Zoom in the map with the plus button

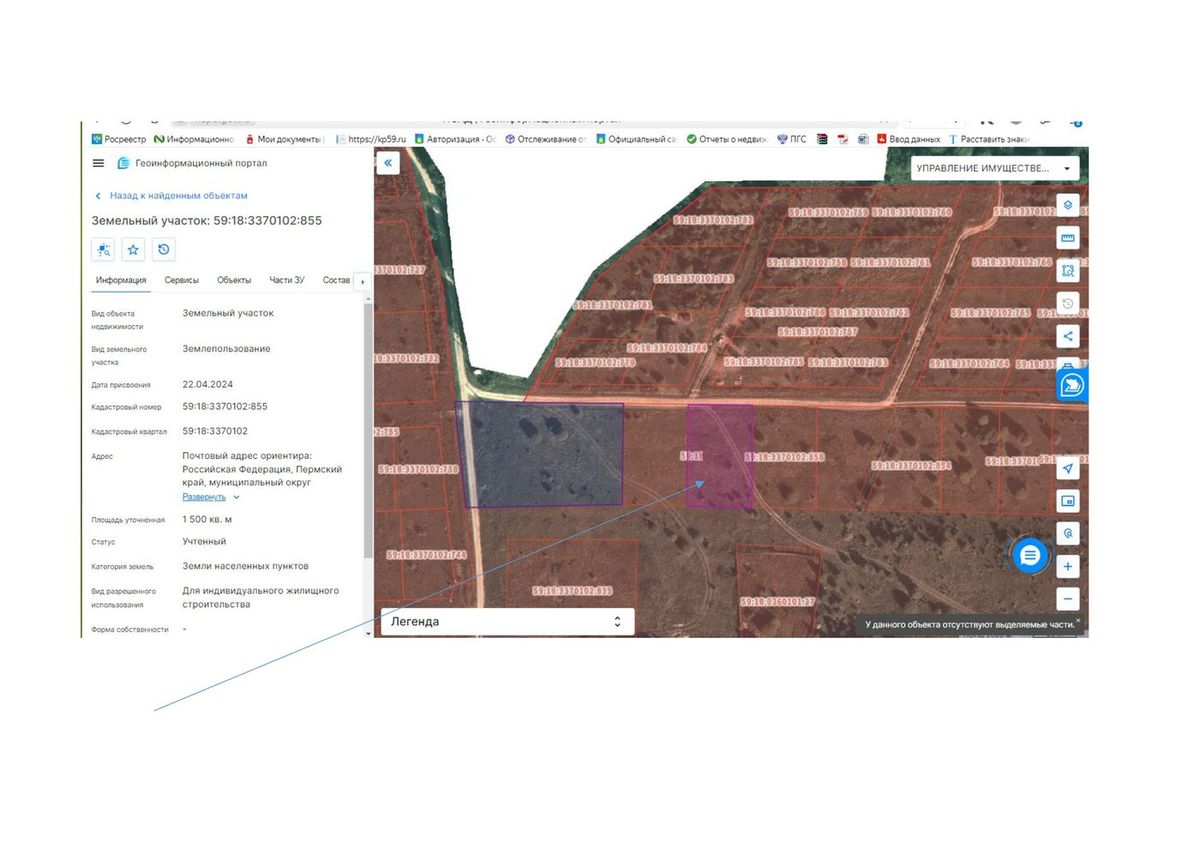point(1068,567)
